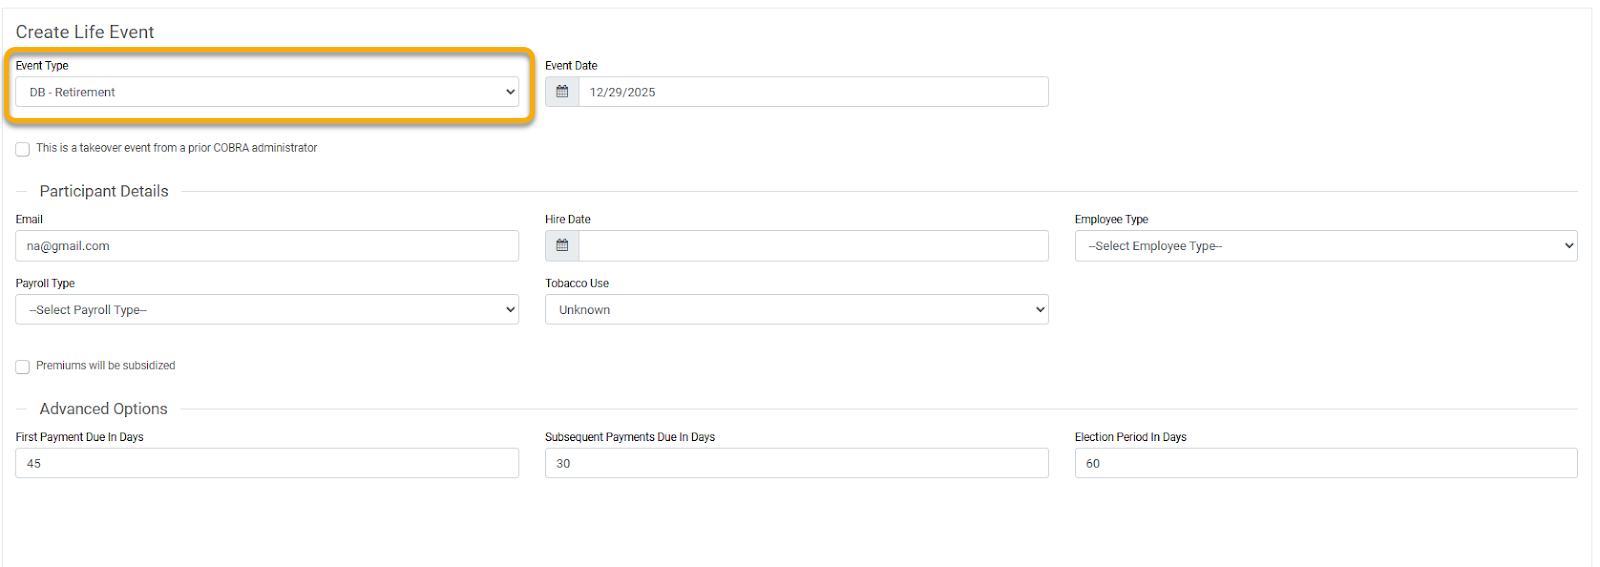Focus the Election Period In Days field
The height and width of the screenshot is (567, 1600).
pyautogui.click(x=1326, y=464)
